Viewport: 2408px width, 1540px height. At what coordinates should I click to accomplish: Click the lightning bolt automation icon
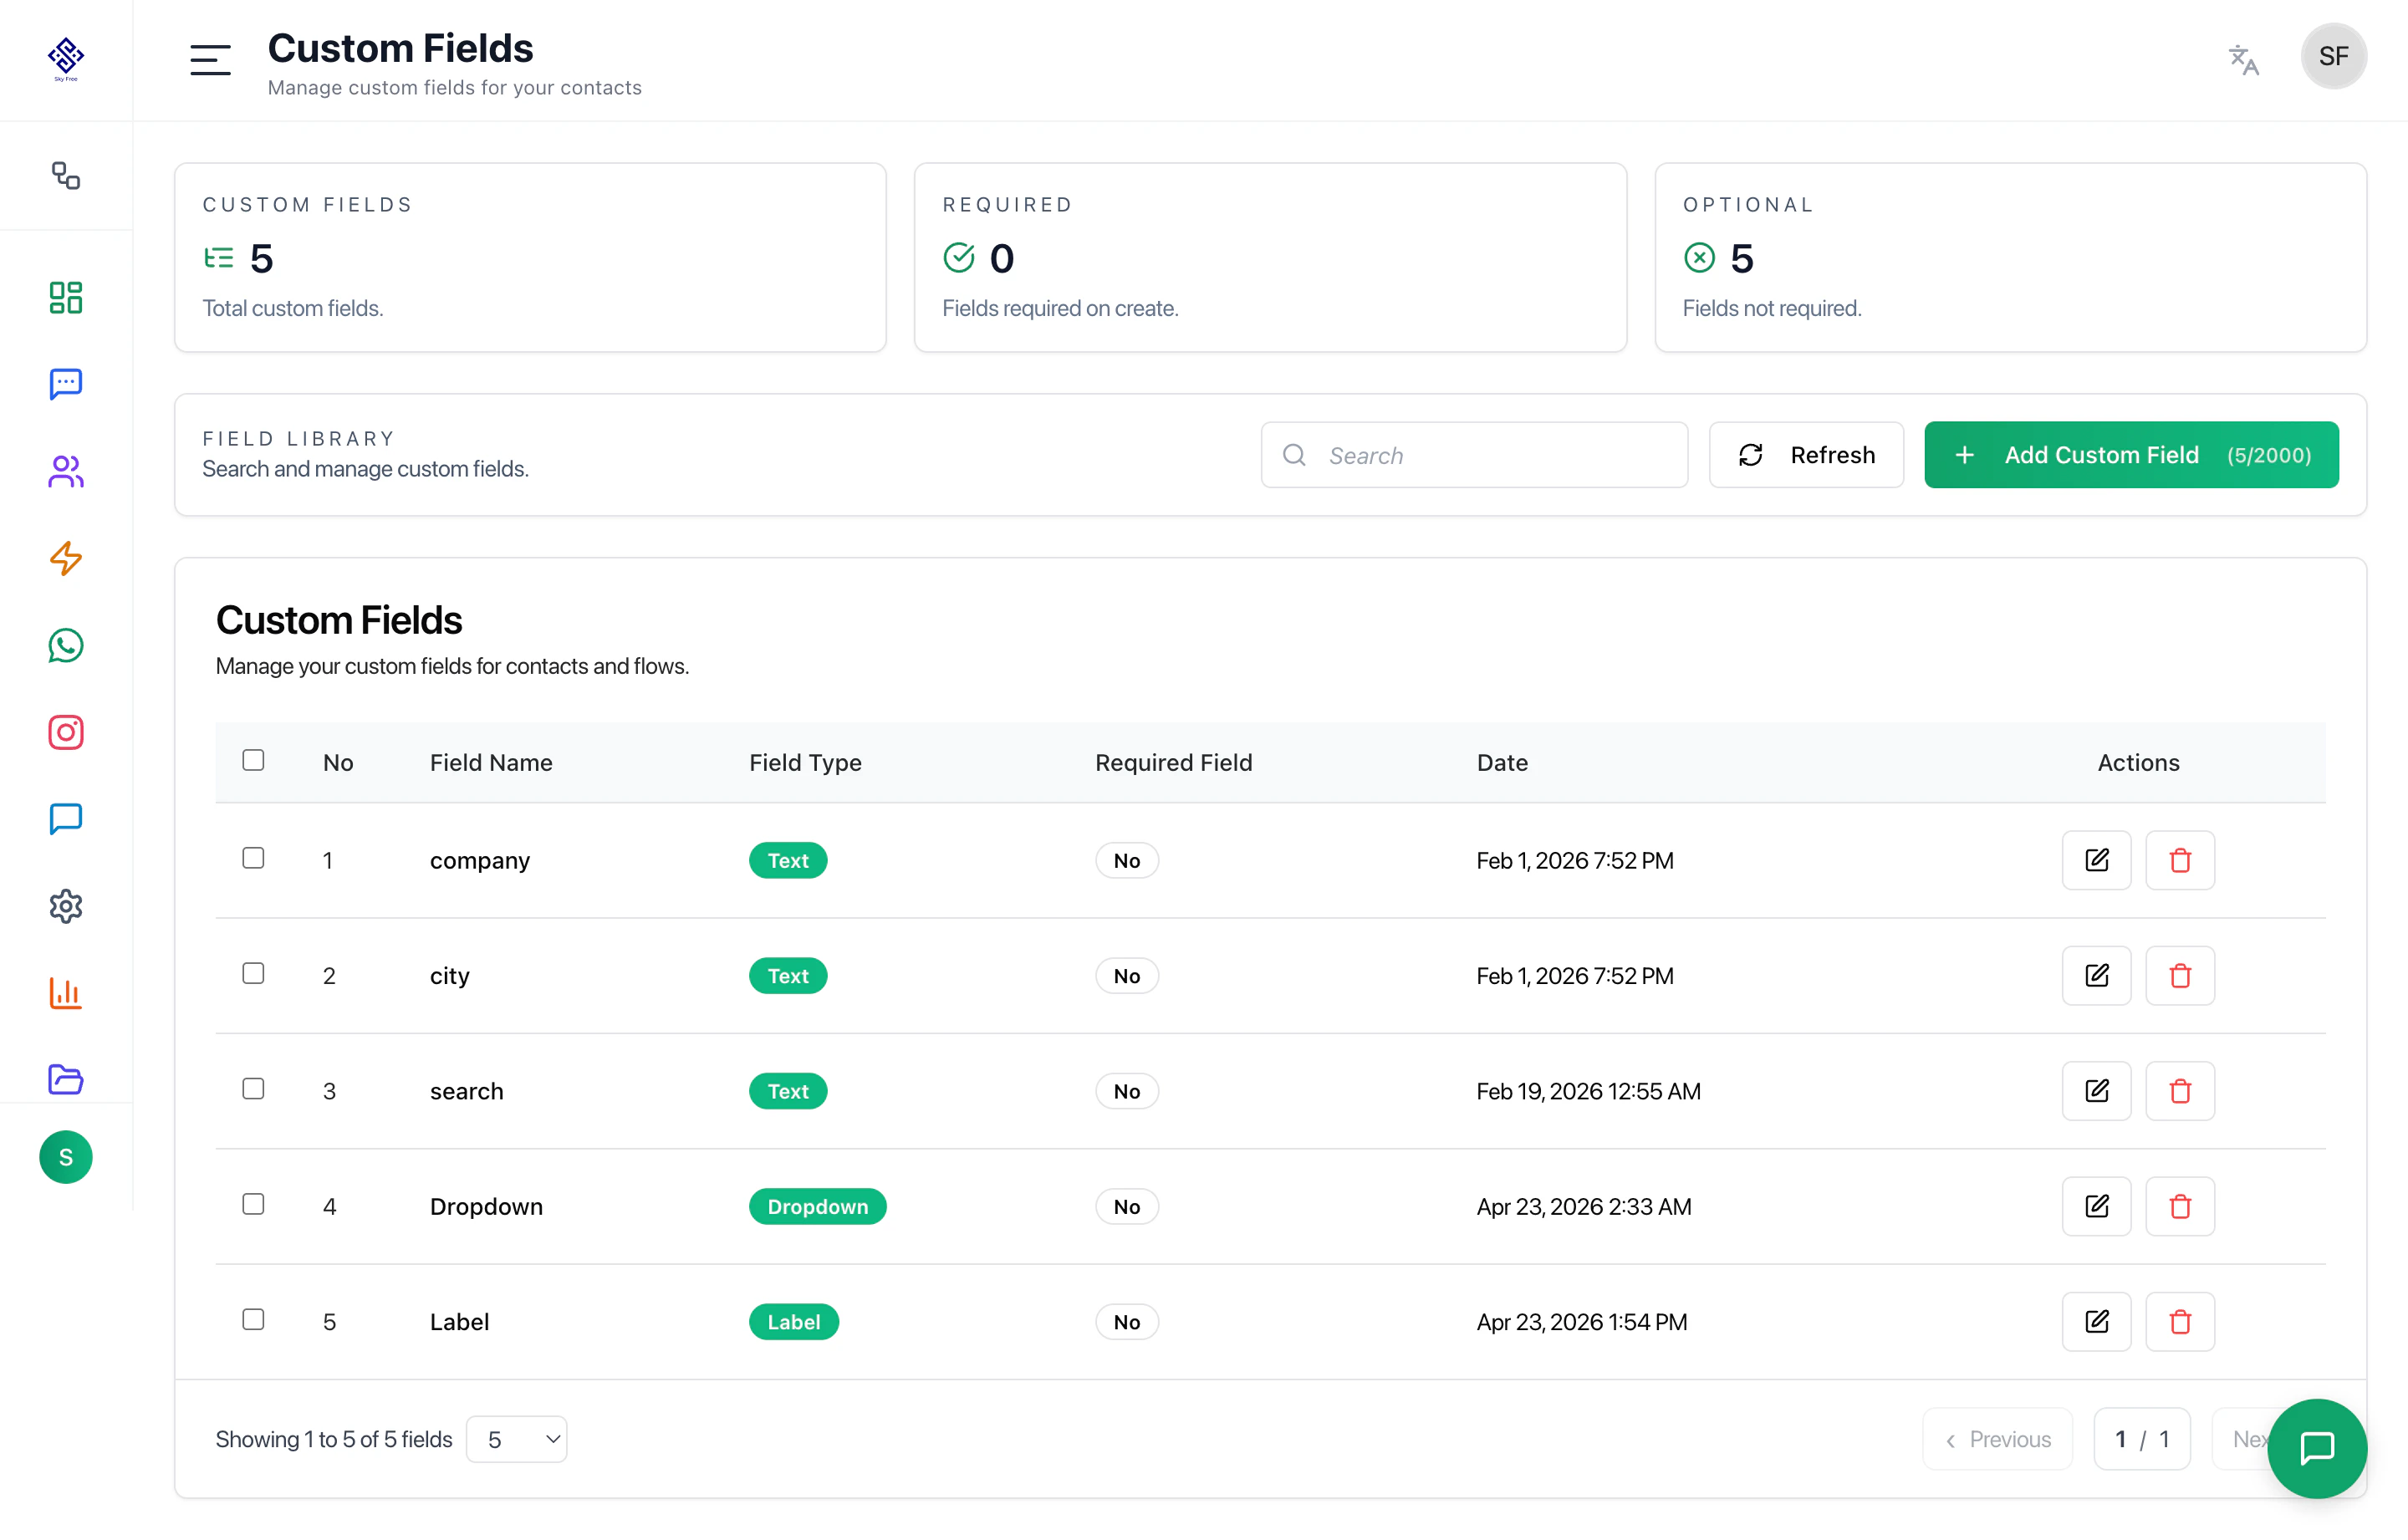pos(66,558)
